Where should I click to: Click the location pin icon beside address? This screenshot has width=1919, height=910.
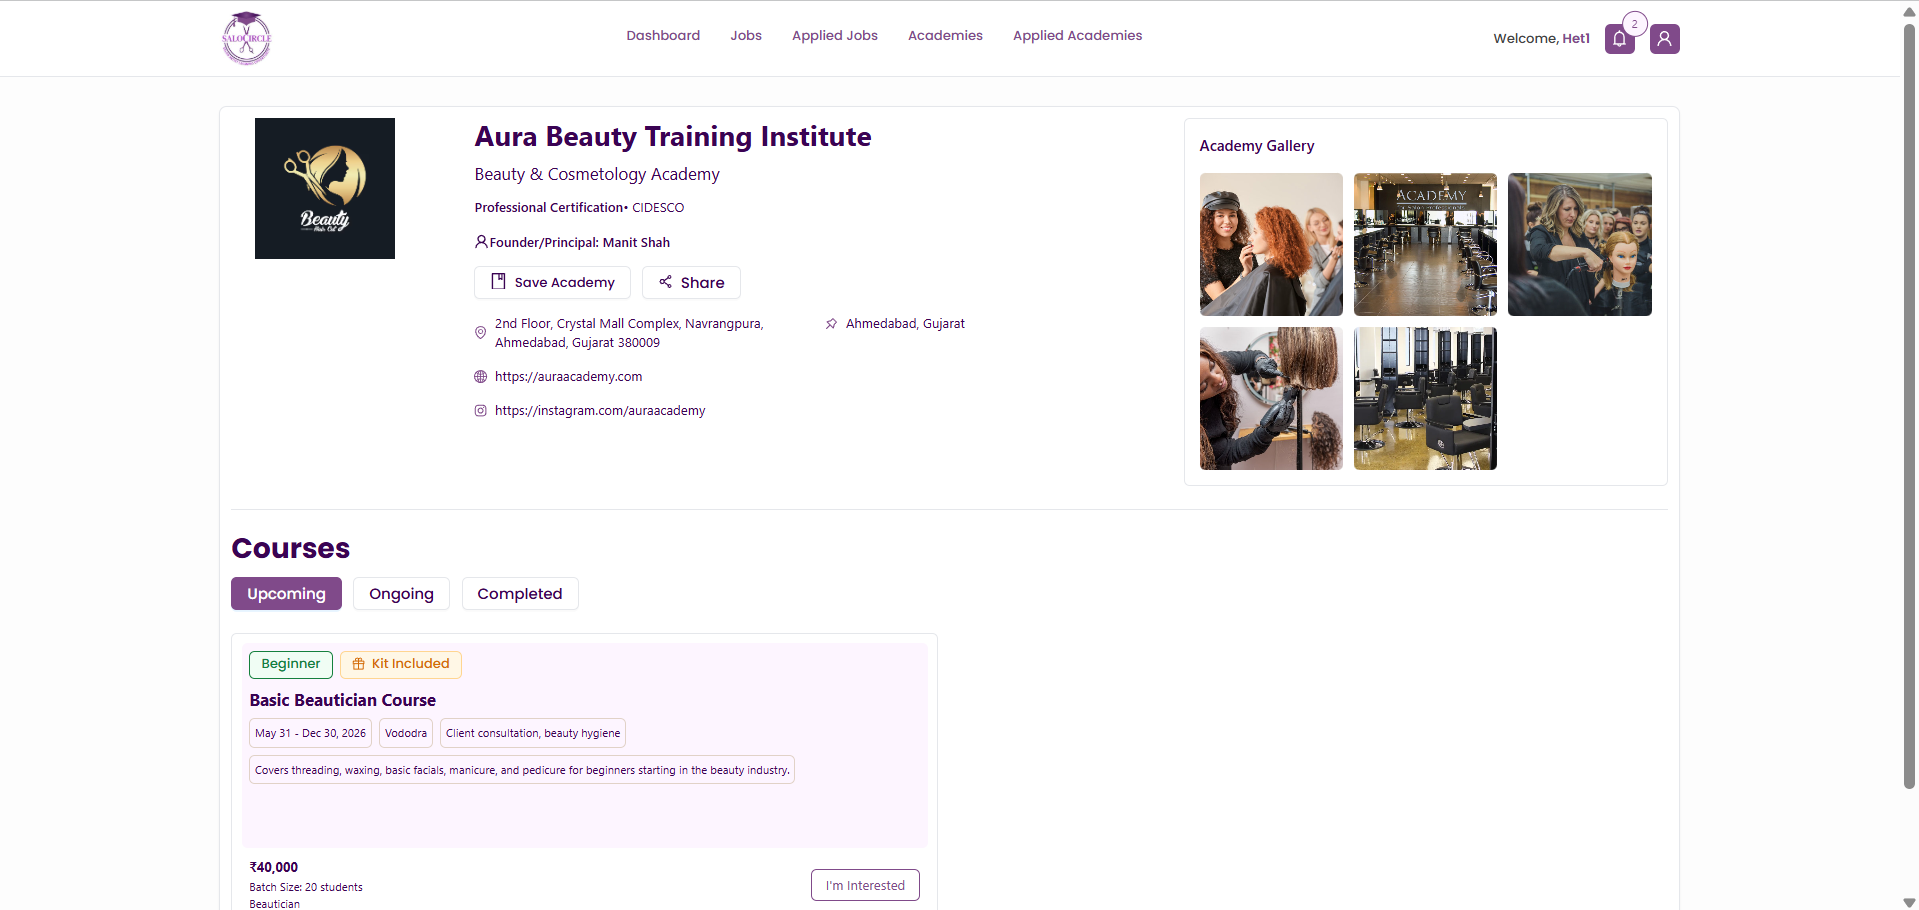(x=480, y=333)
